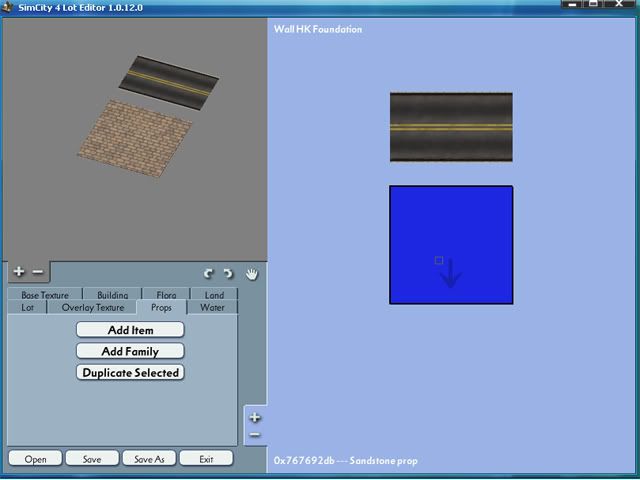Select the road tile in layout view
Image resolution: width=640 pixels, height=480 pixels.
[x=451, y=127]
